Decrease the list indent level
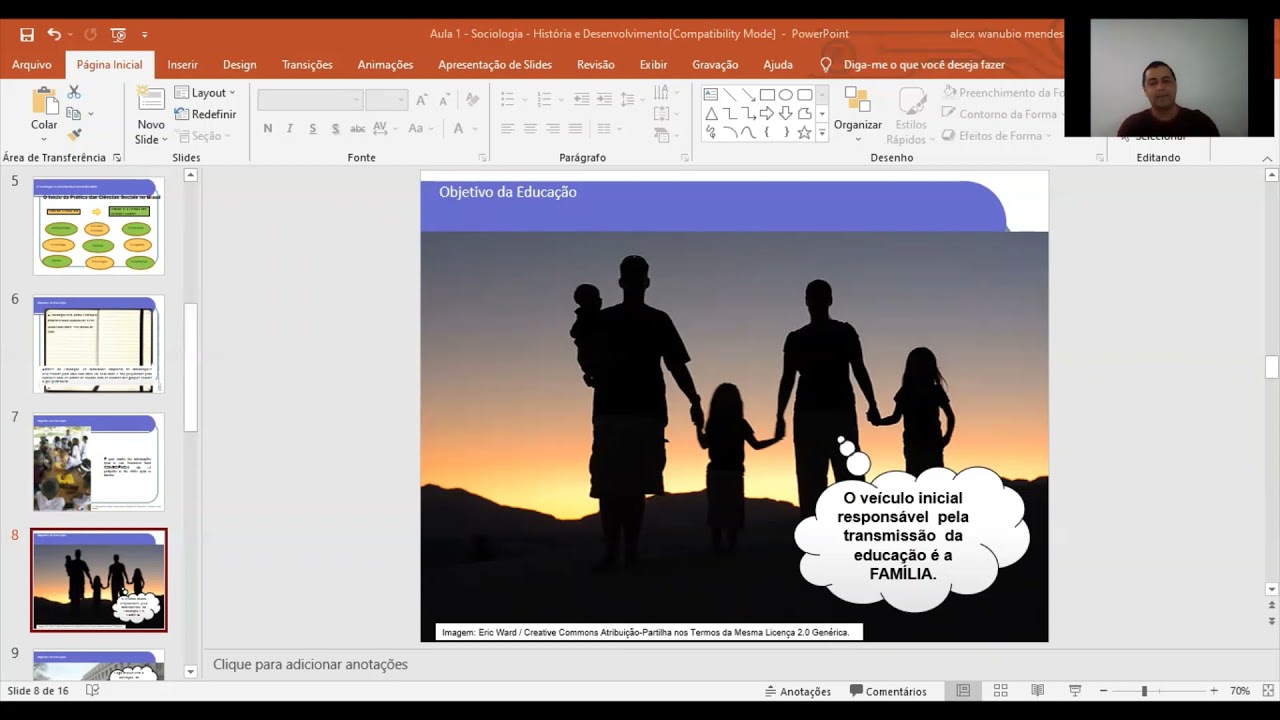 point(582,99)
